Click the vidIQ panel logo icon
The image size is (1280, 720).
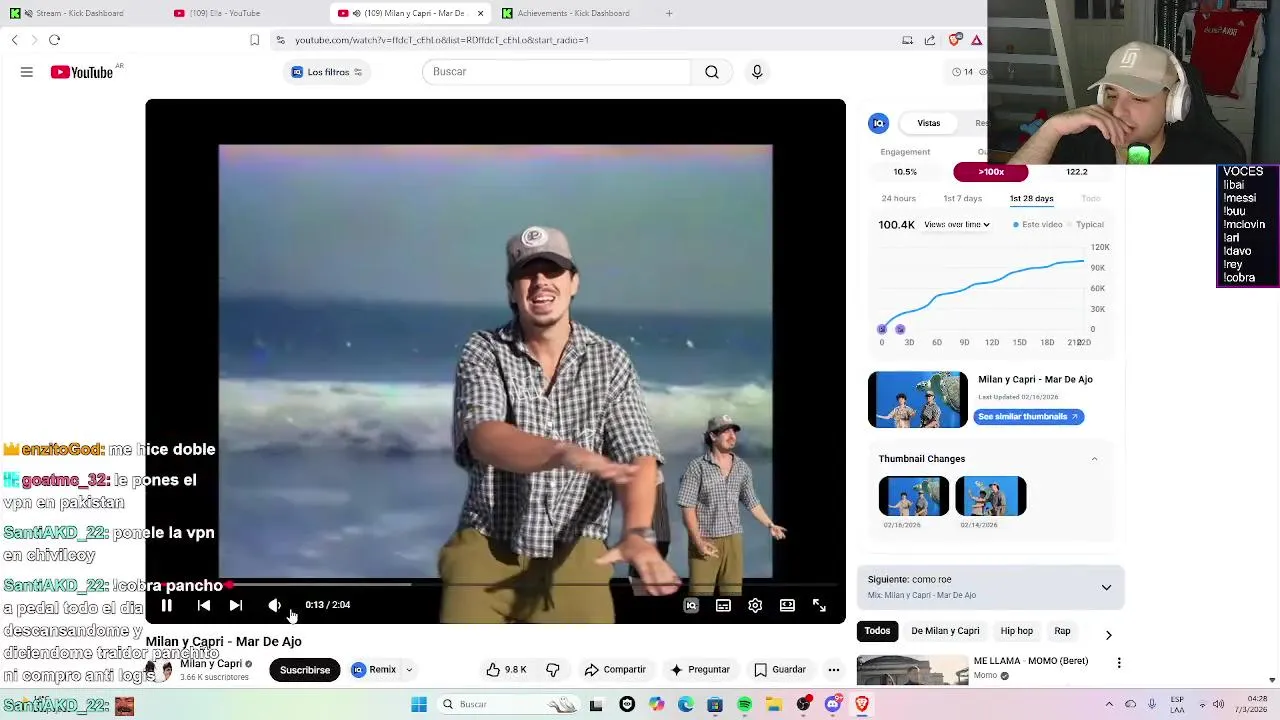879,123
